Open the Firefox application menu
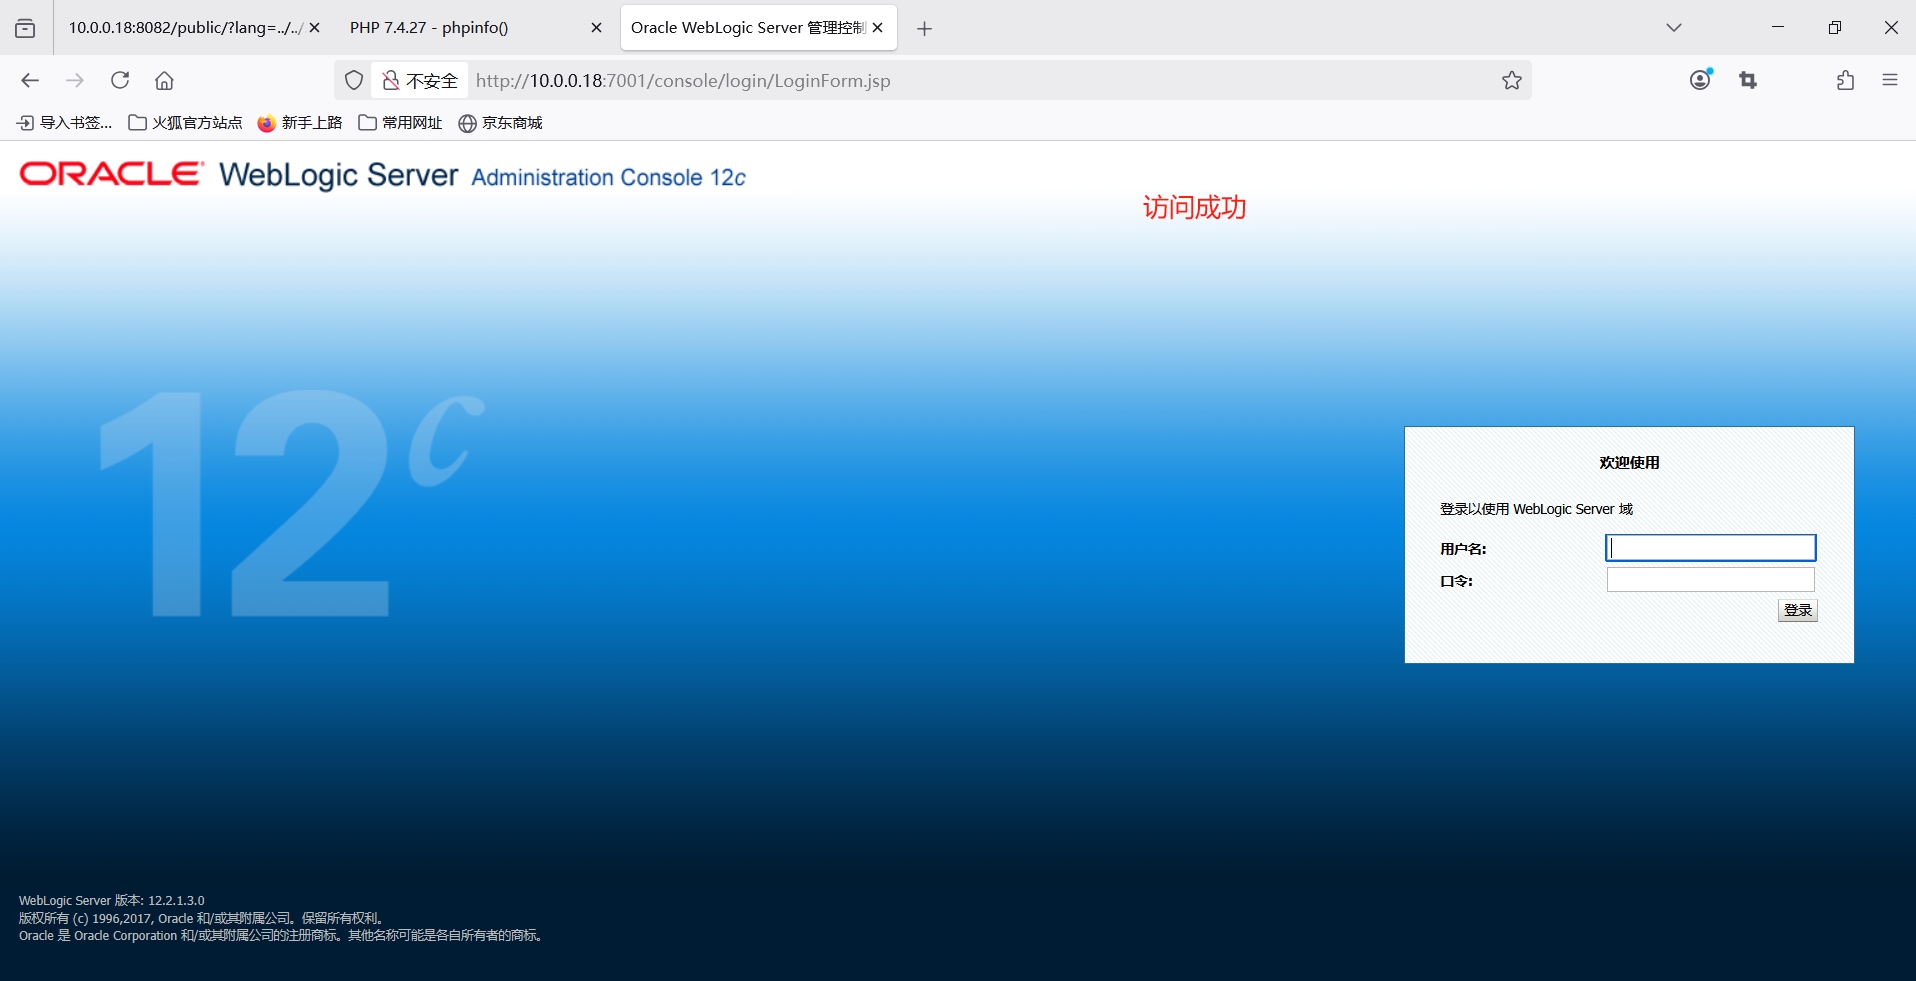1916x981 pixels. coord(1890,80)
